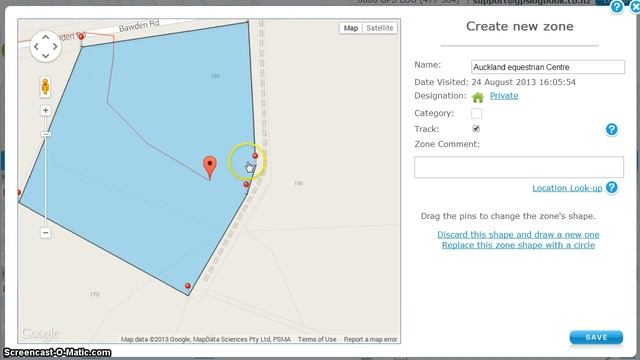Uncheck the Track checkbox
Viewport: 640px width, 360px height.
476,129
